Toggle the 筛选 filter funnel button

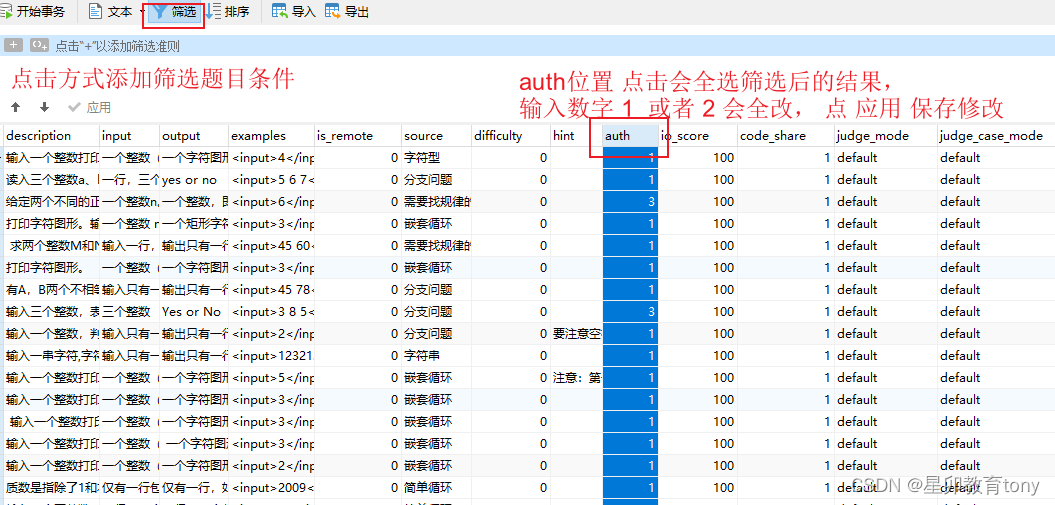(174, 12)
